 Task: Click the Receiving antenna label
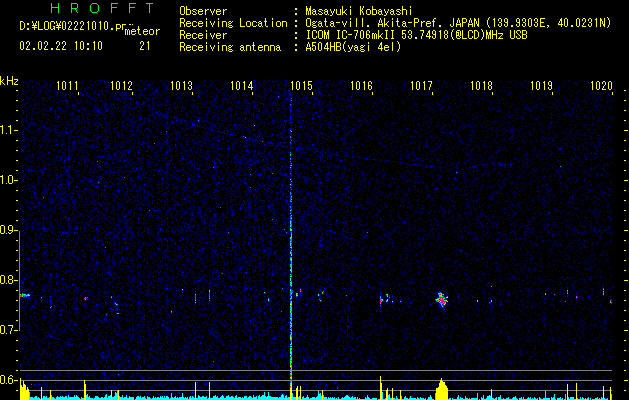click(230, 47)
